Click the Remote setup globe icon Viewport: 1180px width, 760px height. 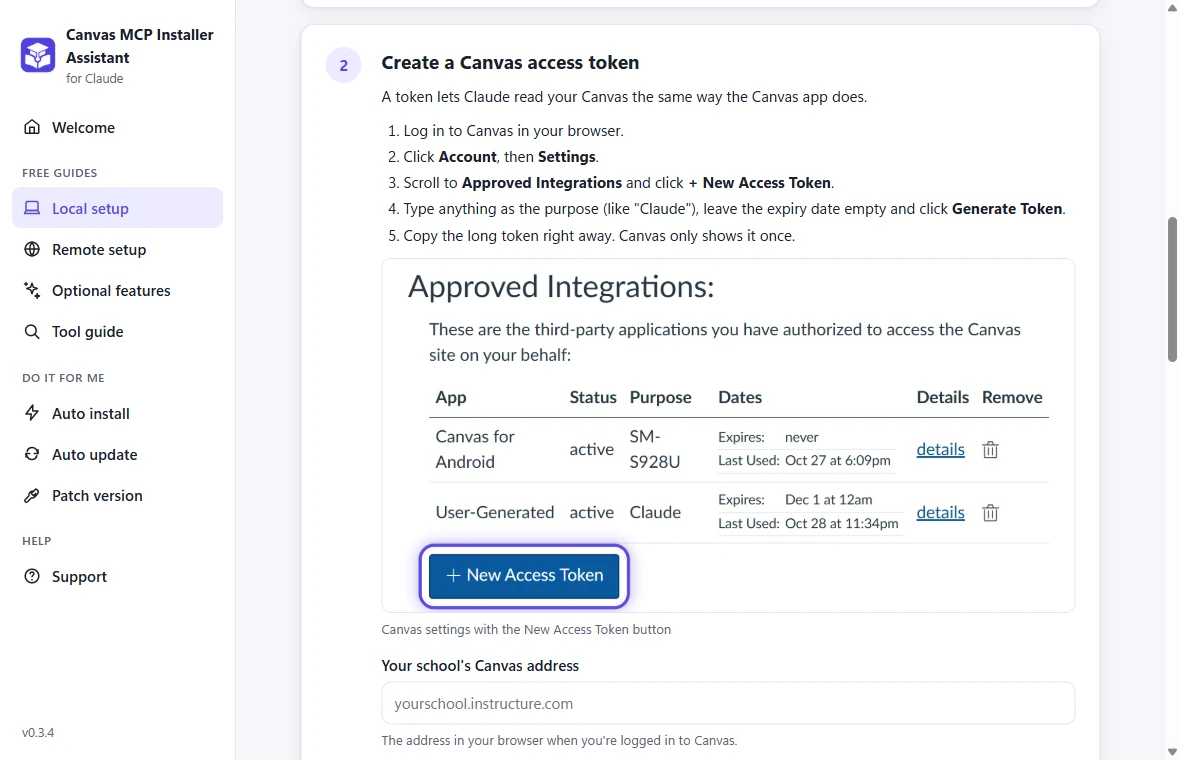click(x=32, y=249)
